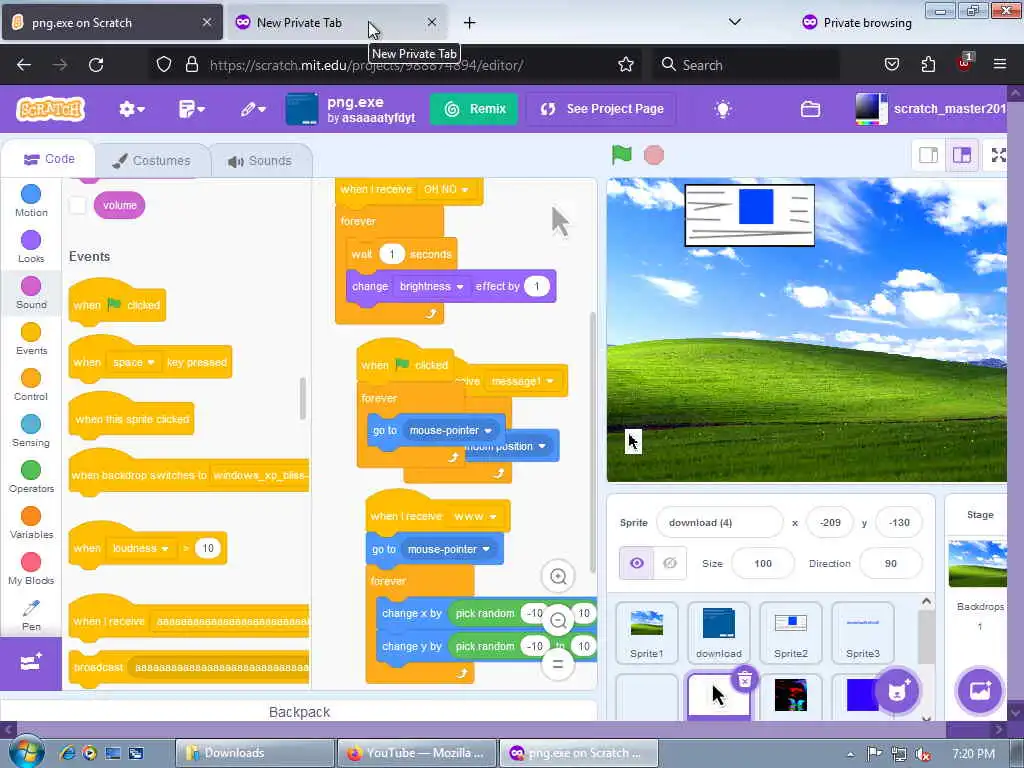Expand the Backpack panel
1024x768 pixels.
[x=299, y=711]
